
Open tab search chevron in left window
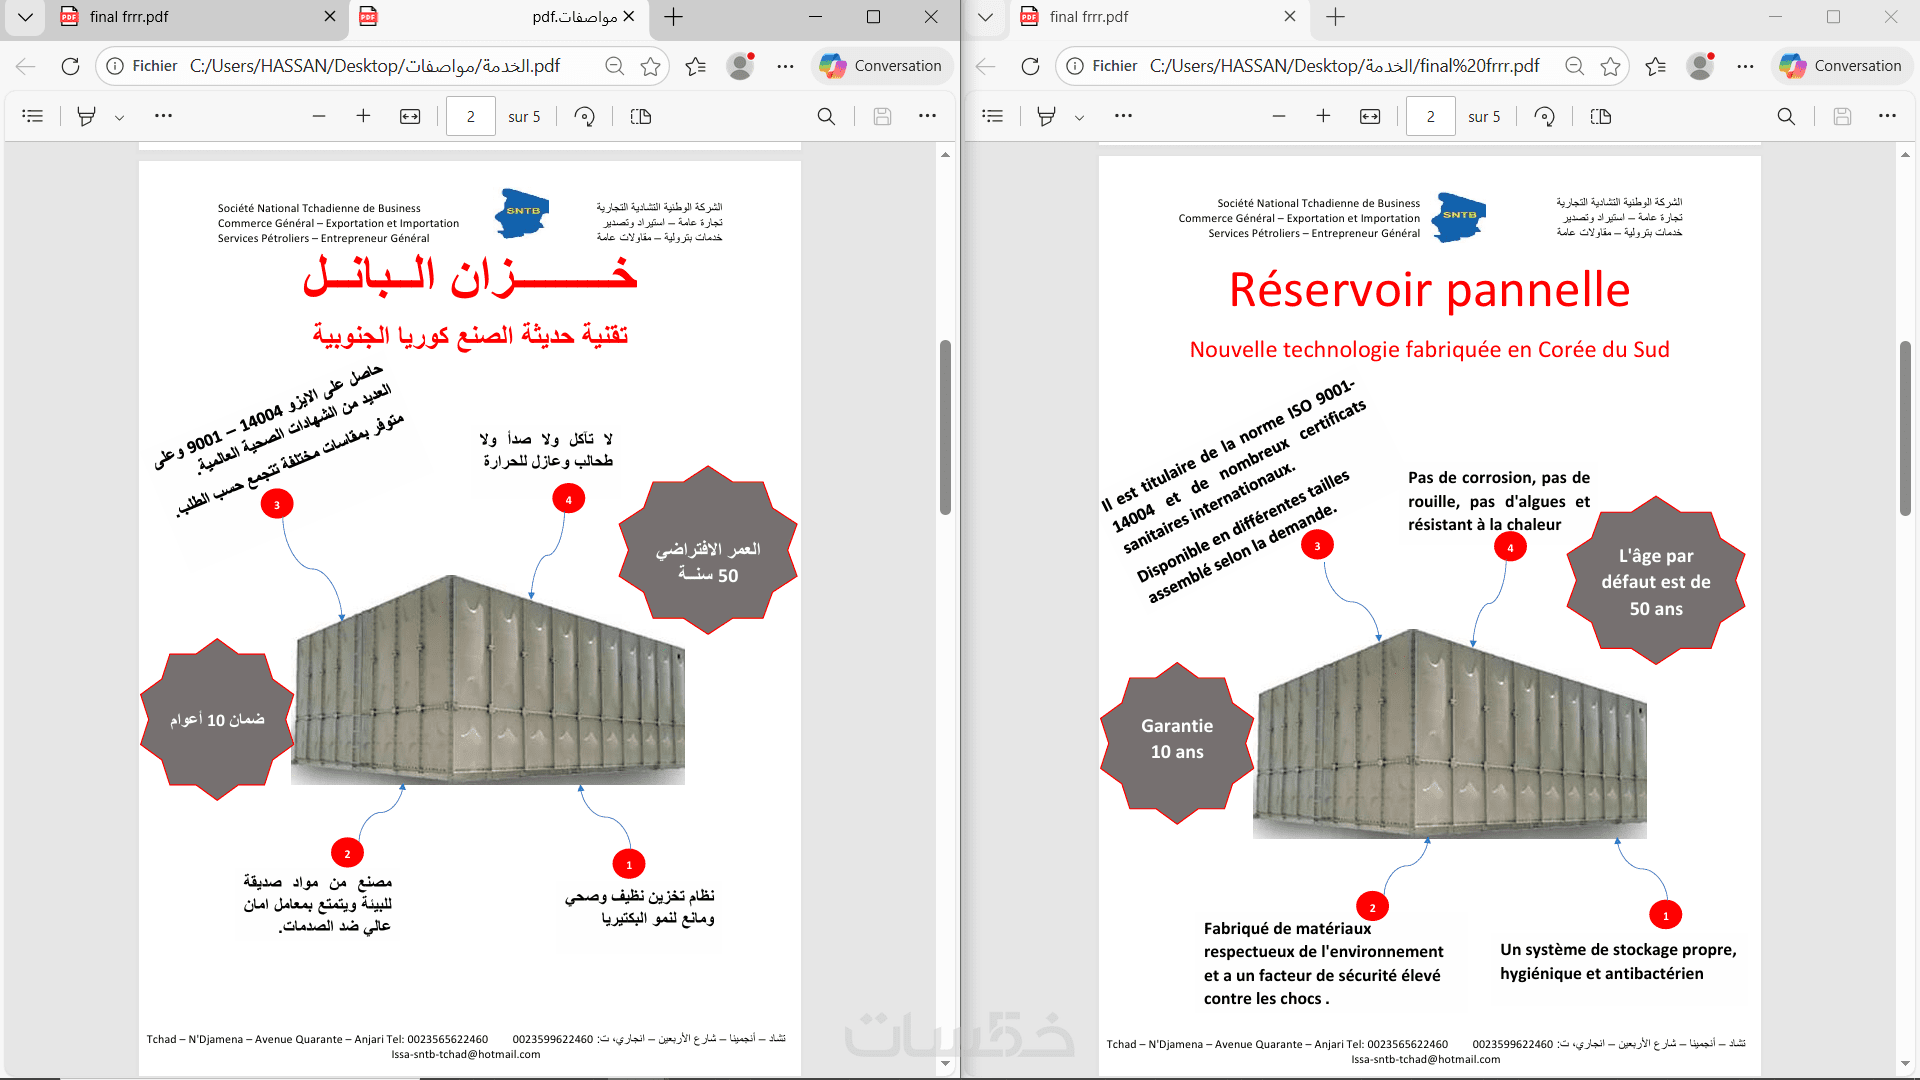click(25, 16)
